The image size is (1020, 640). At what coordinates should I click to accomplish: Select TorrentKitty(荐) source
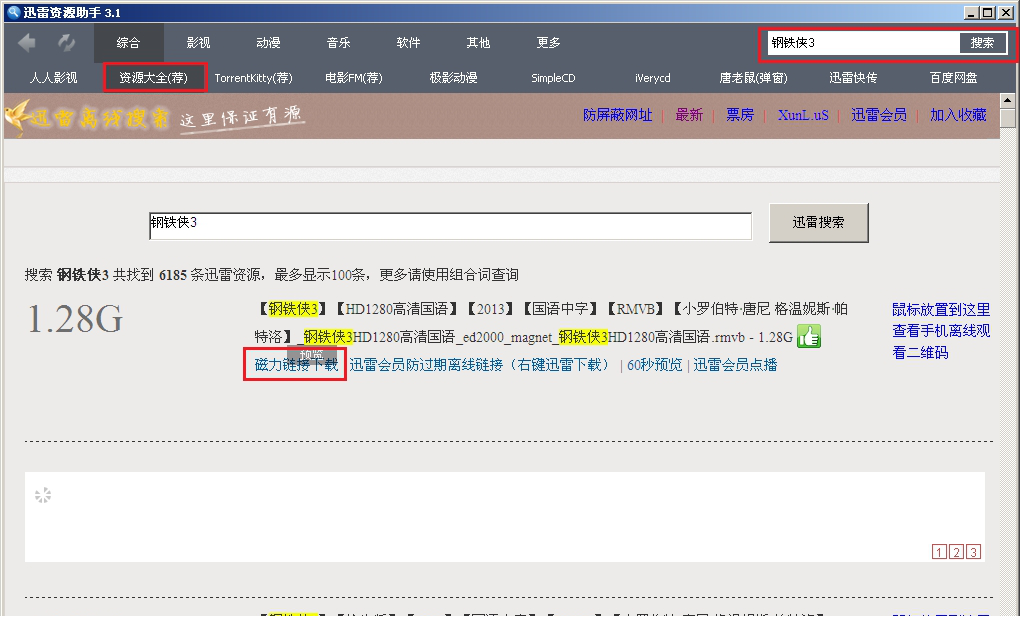coord(254,78)
